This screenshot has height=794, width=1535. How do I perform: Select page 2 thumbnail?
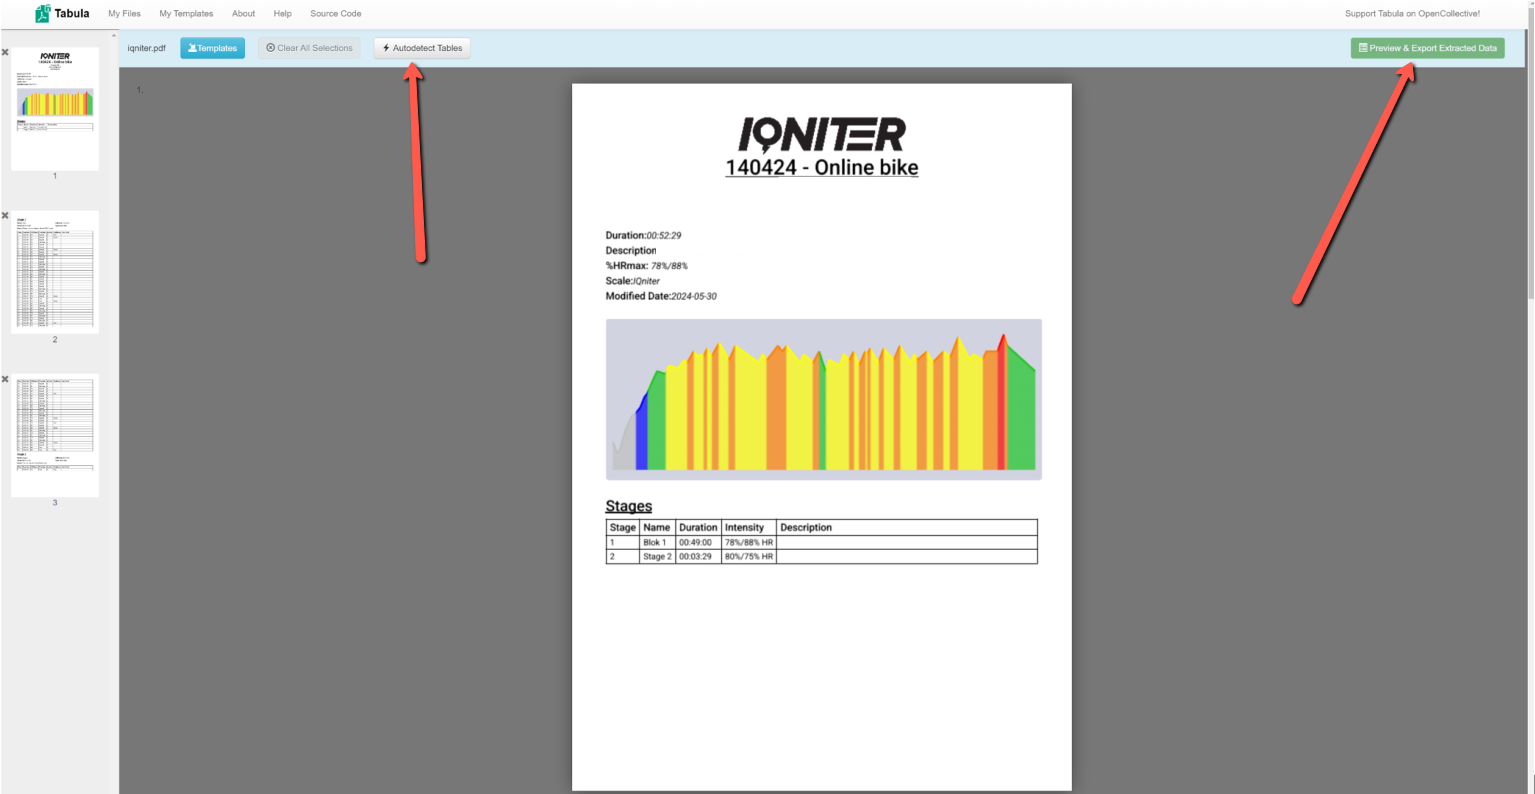point(55,272)
